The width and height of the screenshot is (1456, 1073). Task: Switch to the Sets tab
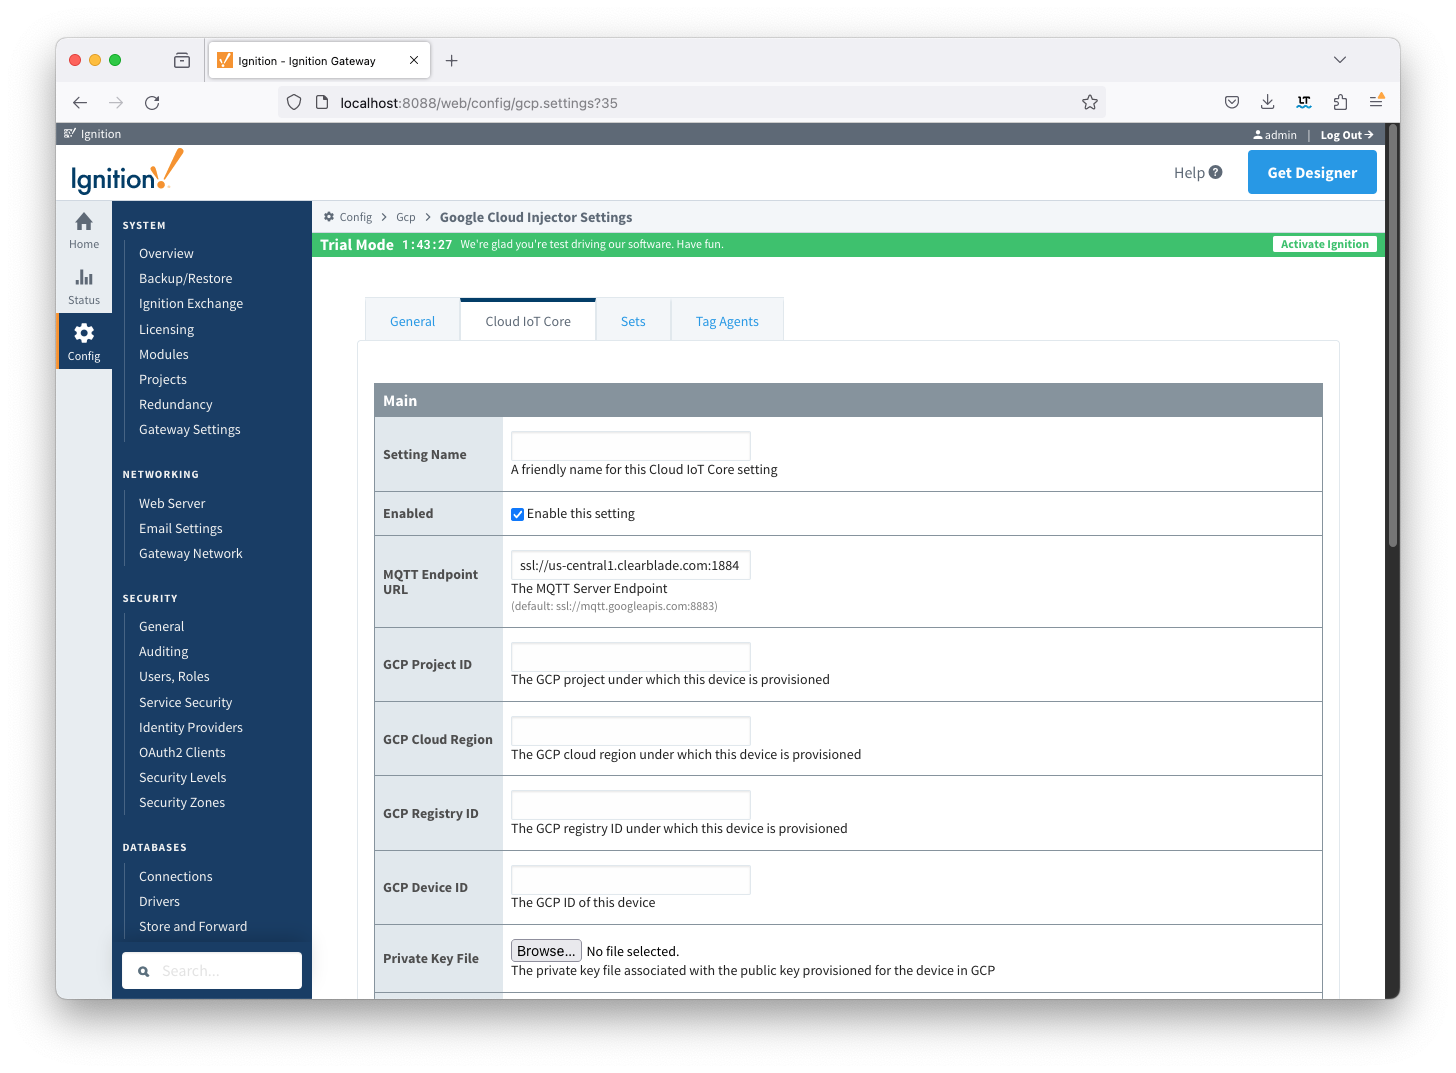click(x=633, y=321)
